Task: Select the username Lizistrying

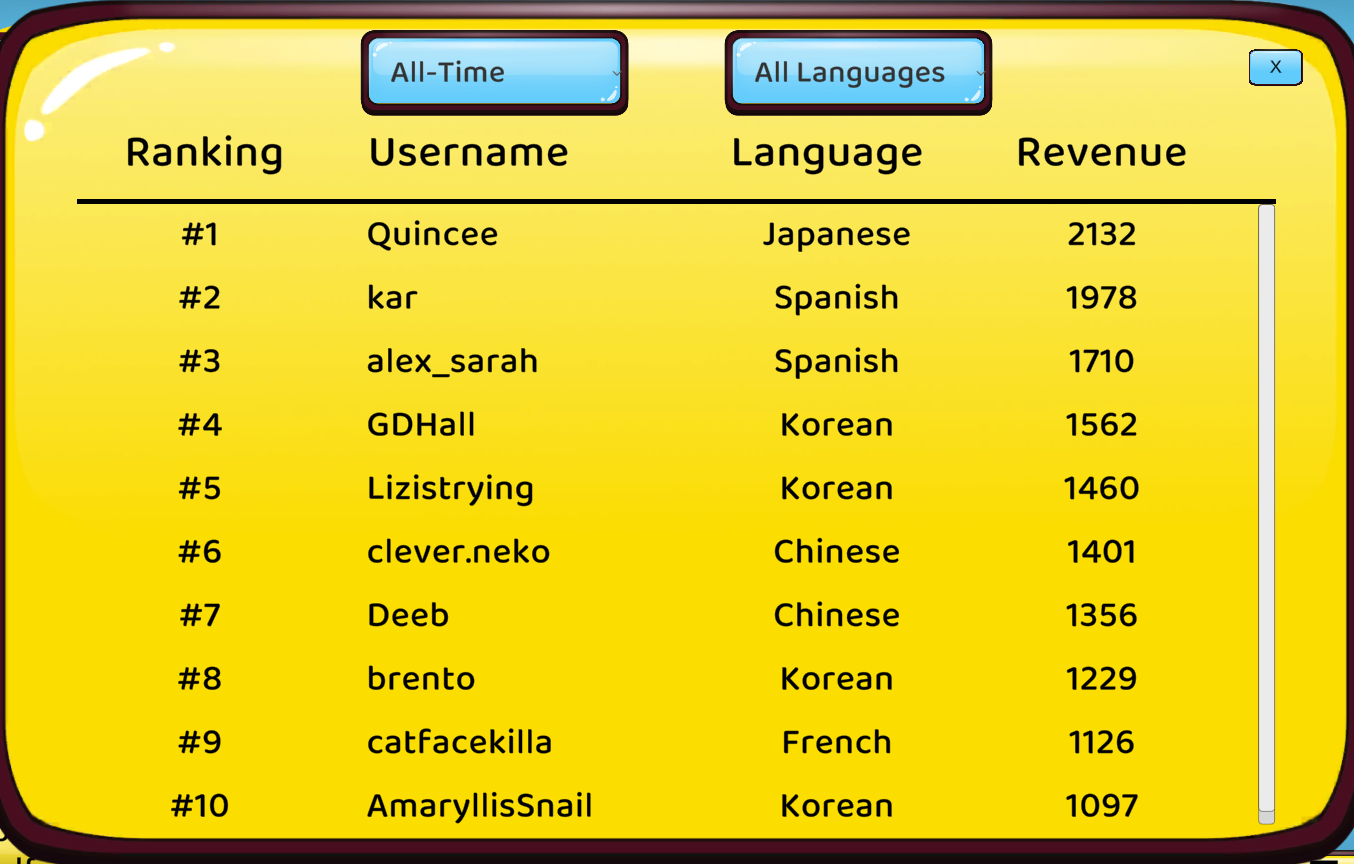Action: 450,490
